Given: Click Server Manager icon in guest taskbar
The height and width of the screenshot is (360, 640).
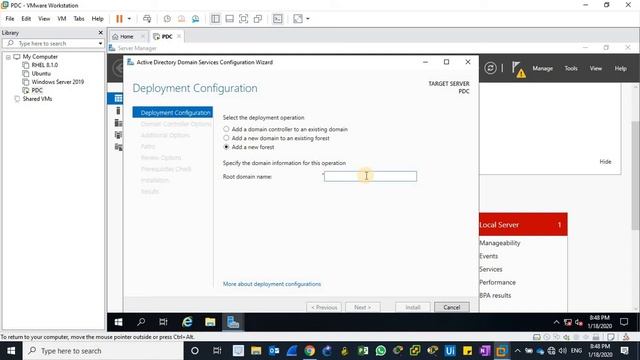Looking at the screenshot, I should pos(233,322).
